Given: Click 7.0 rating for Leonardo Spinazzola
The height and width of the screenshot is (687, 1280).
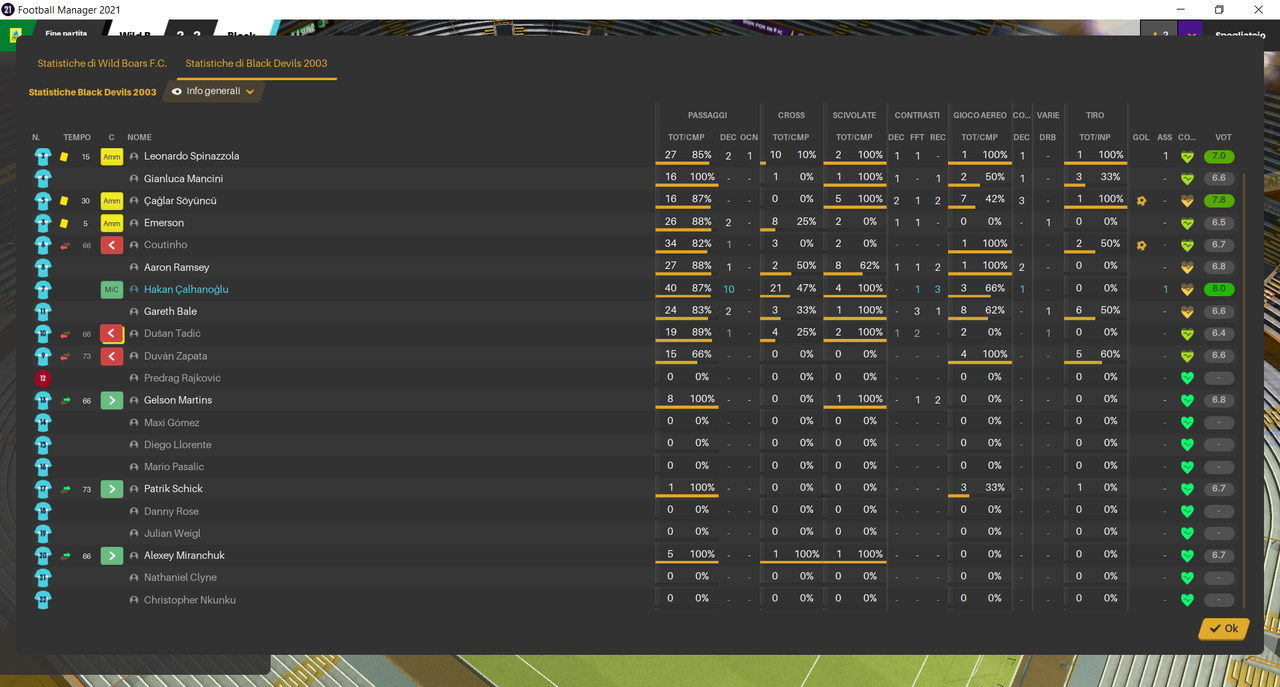Looking at the screenshot, I should [1219, 157].
